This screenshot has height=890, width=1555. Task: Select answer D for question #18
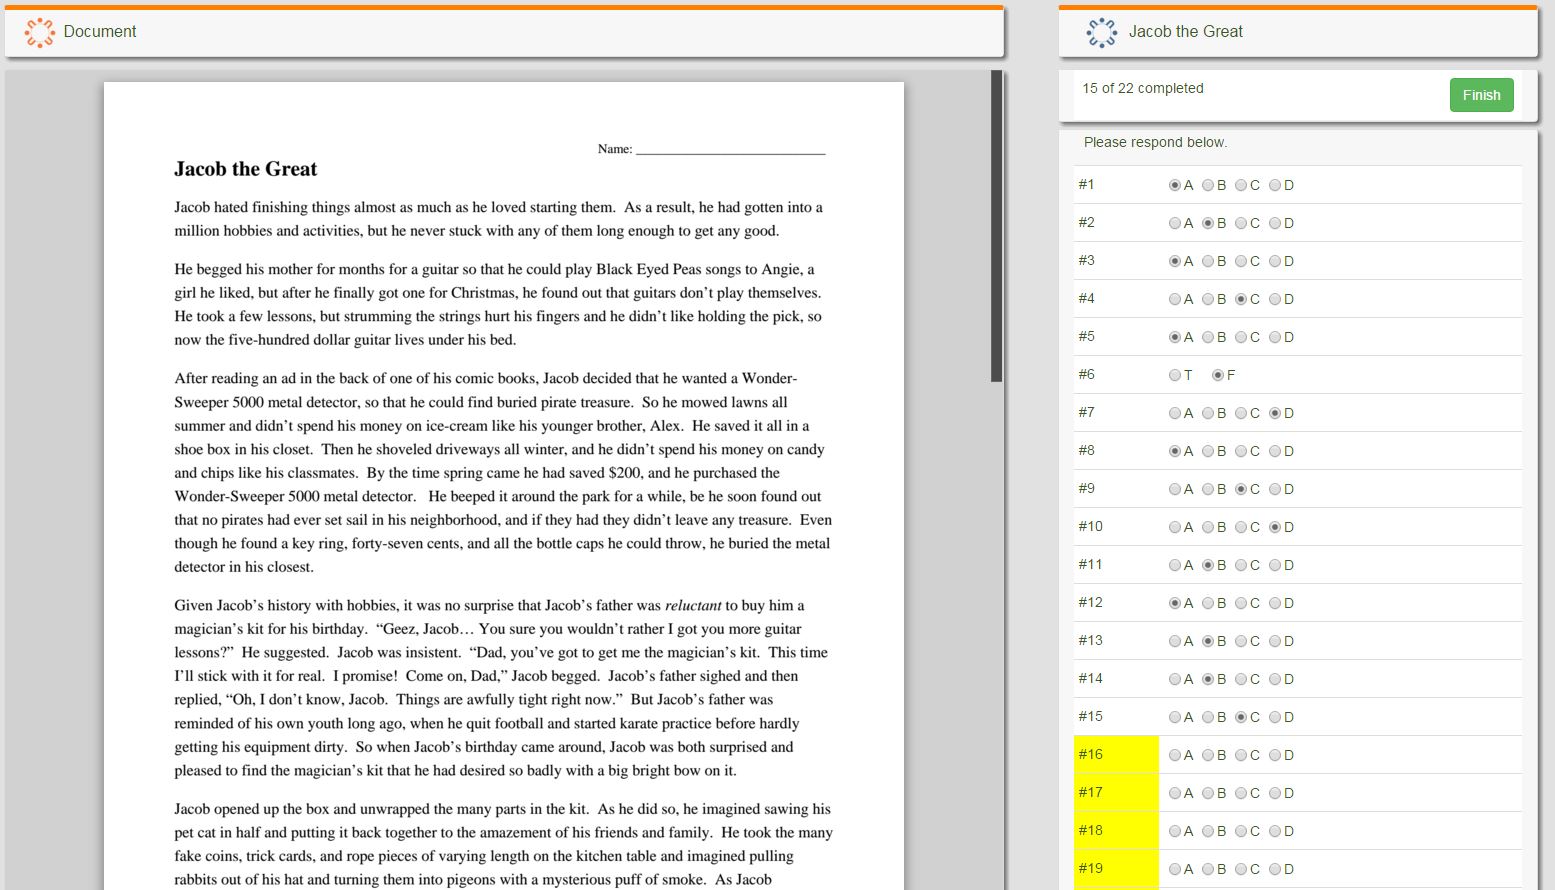tap(1275, 831)
